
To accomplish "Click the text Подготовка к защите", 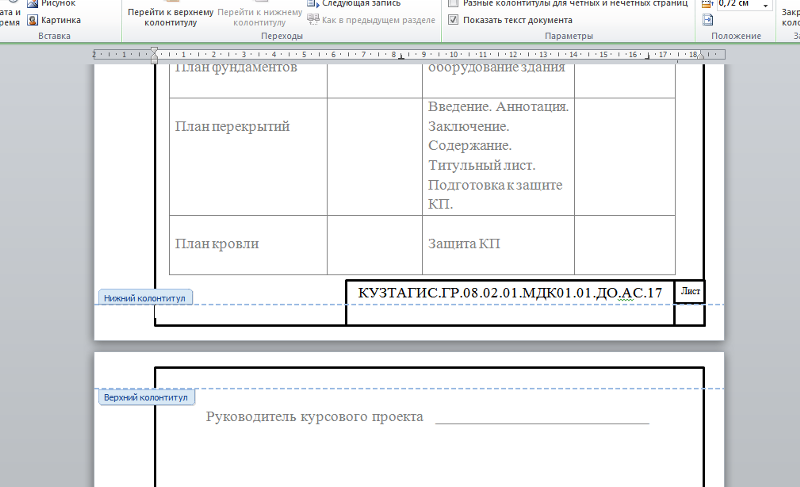I will [495, 185].
